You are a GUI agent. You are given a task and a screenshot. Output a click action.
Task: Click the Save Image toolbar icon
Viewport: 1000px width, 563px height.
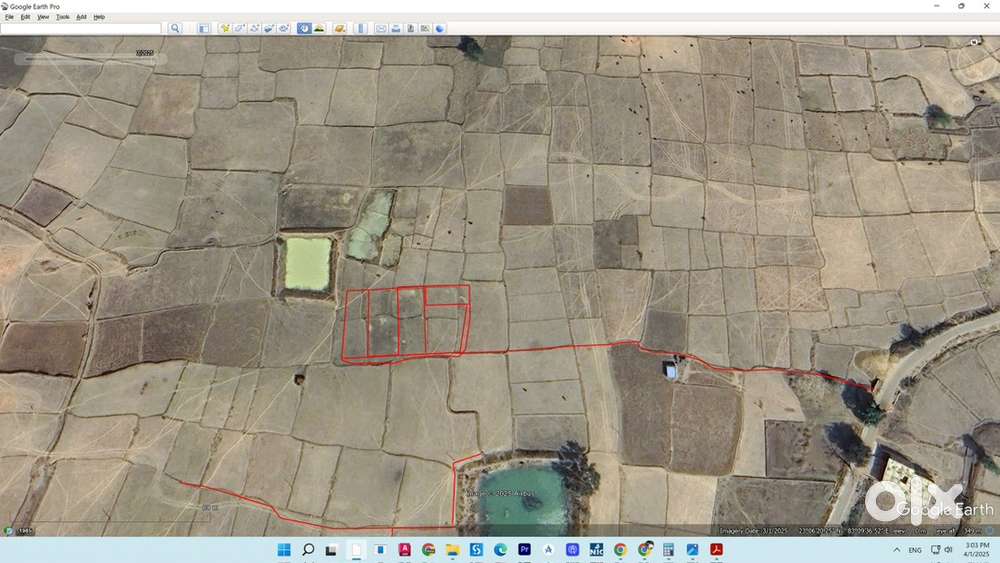click(411, 29)
